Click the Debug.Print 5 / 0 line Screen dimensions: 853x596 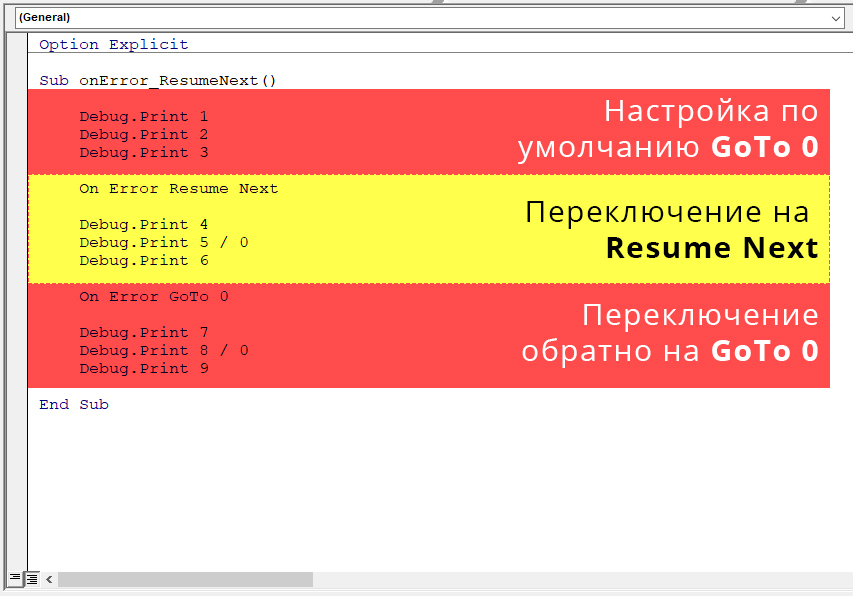[164, 243]
